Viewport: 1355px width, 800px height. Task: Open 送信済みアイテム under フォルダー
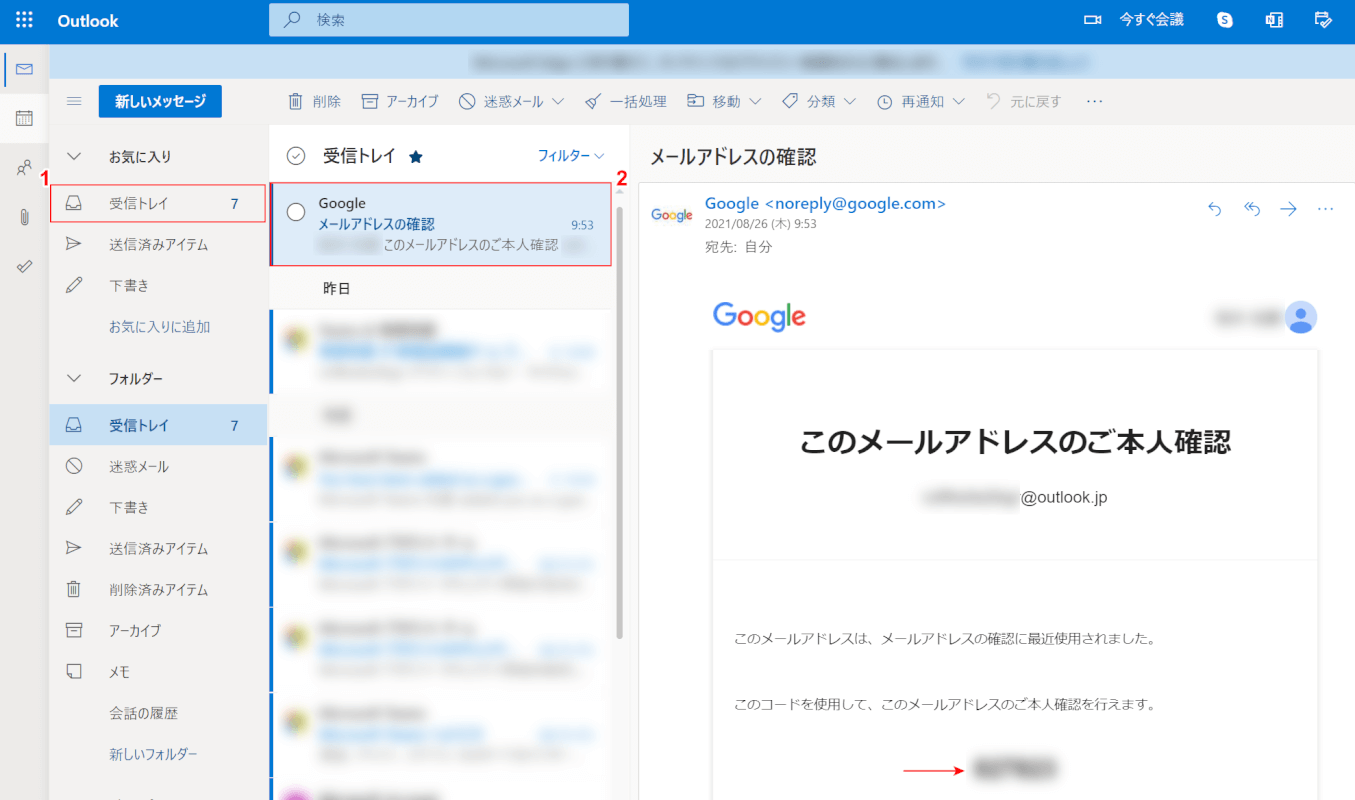[158, 549]
